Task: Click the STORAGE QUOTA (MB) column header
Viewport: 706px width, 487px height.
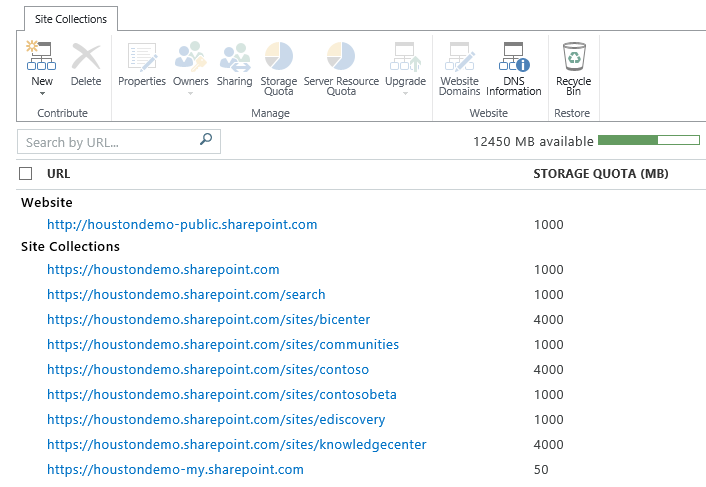Action: tap(601, 174)
